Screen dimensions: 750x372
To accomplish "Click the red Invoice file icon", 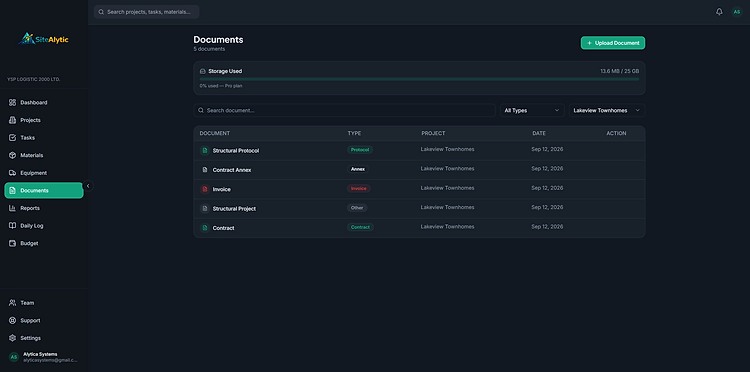I will 205,189.
